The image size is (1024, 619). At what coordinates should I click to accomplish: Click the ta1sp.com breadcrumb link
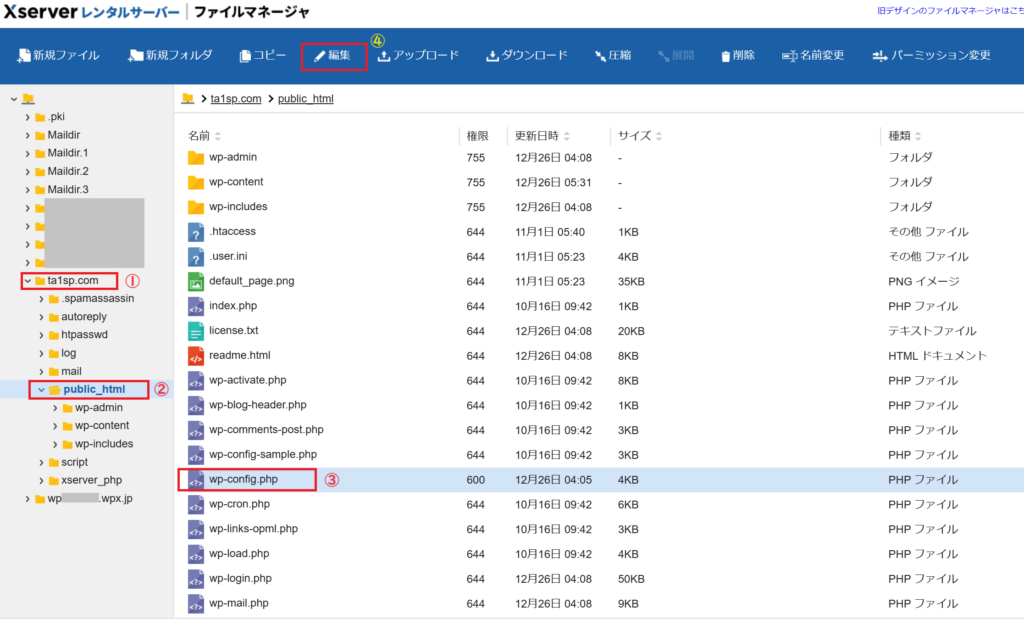[x=236, y=99]
